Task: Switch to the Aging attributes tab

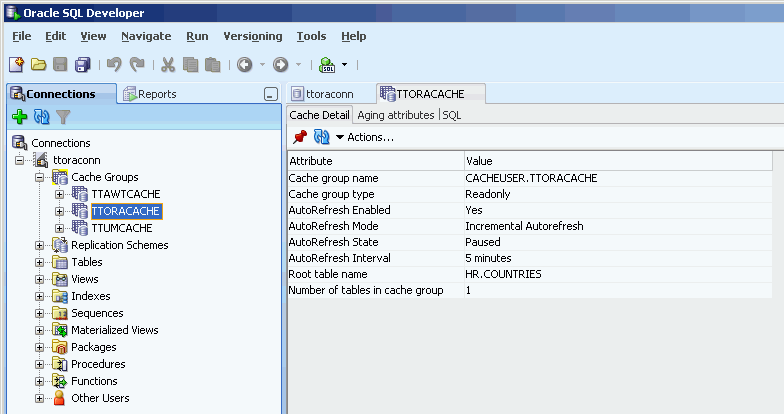Action: [x=396, y=115]
